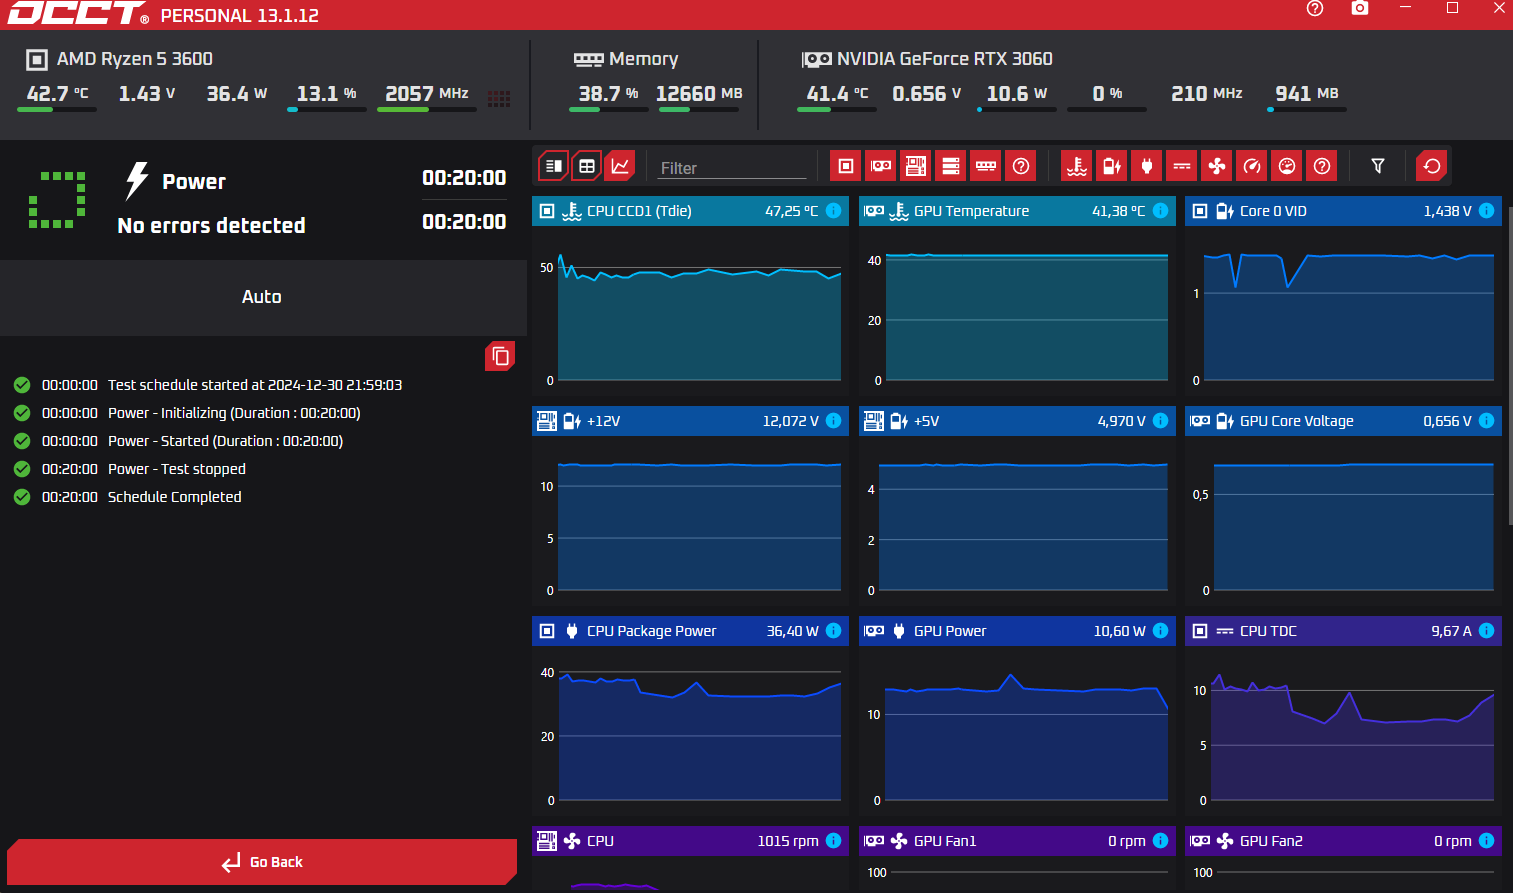The width and height of the screenshot is (1513, 893).
Task: Toggle the question-mark filter beside the gauge filter
Action: click(1322, 166)
